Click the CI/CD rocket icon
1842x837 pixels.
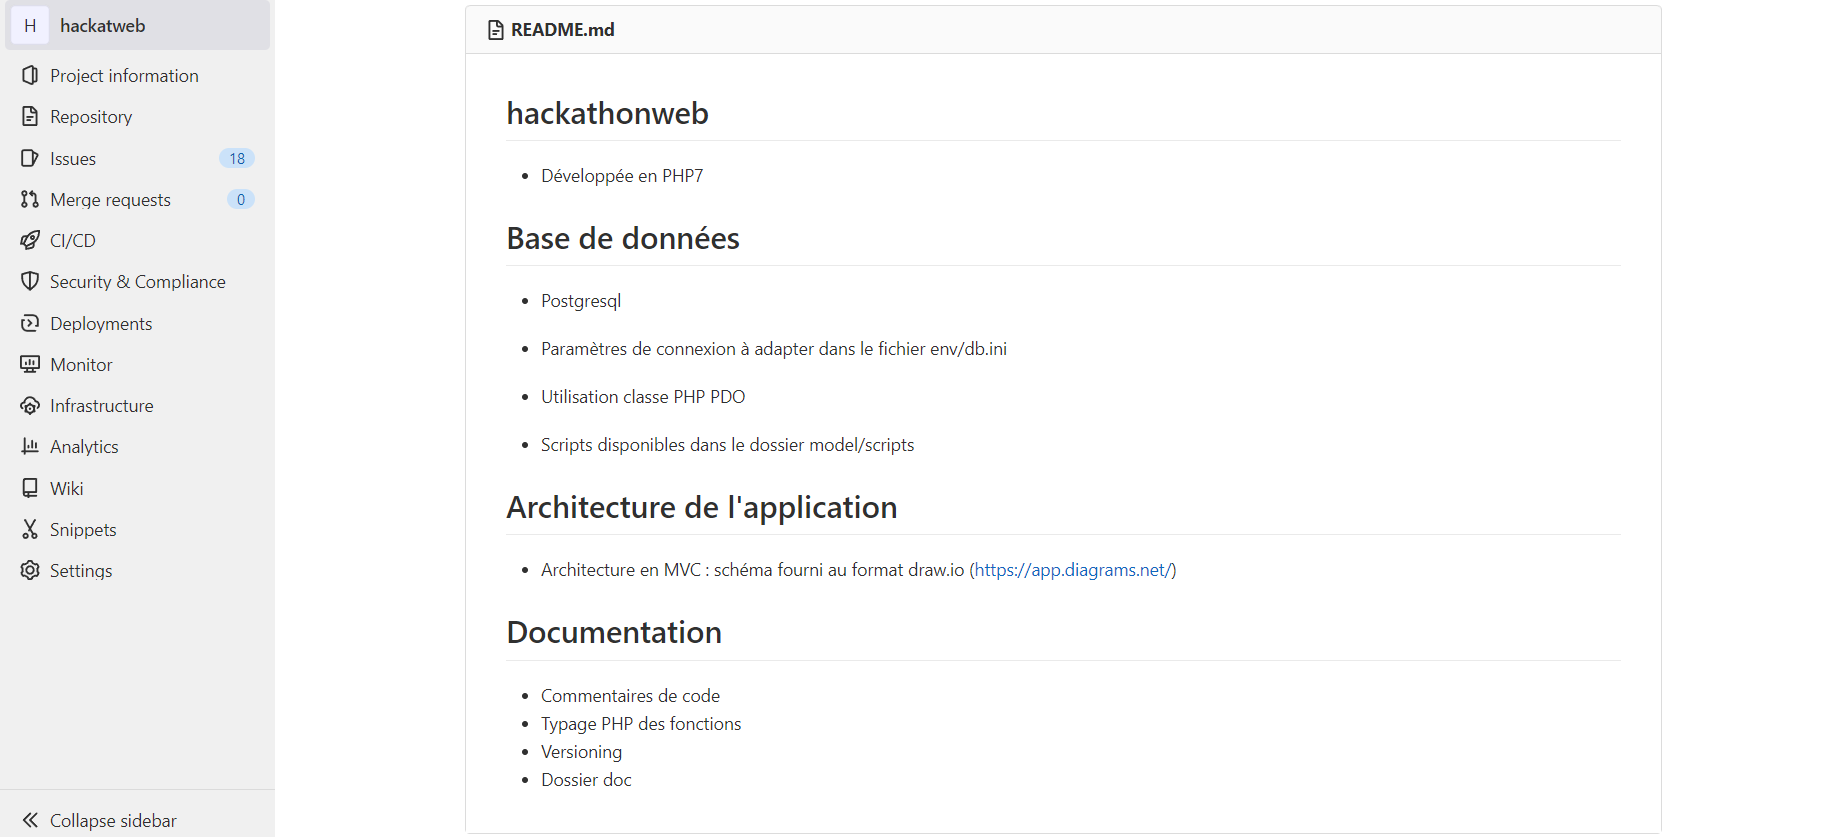pyautogui.click(x=30, y=241)
